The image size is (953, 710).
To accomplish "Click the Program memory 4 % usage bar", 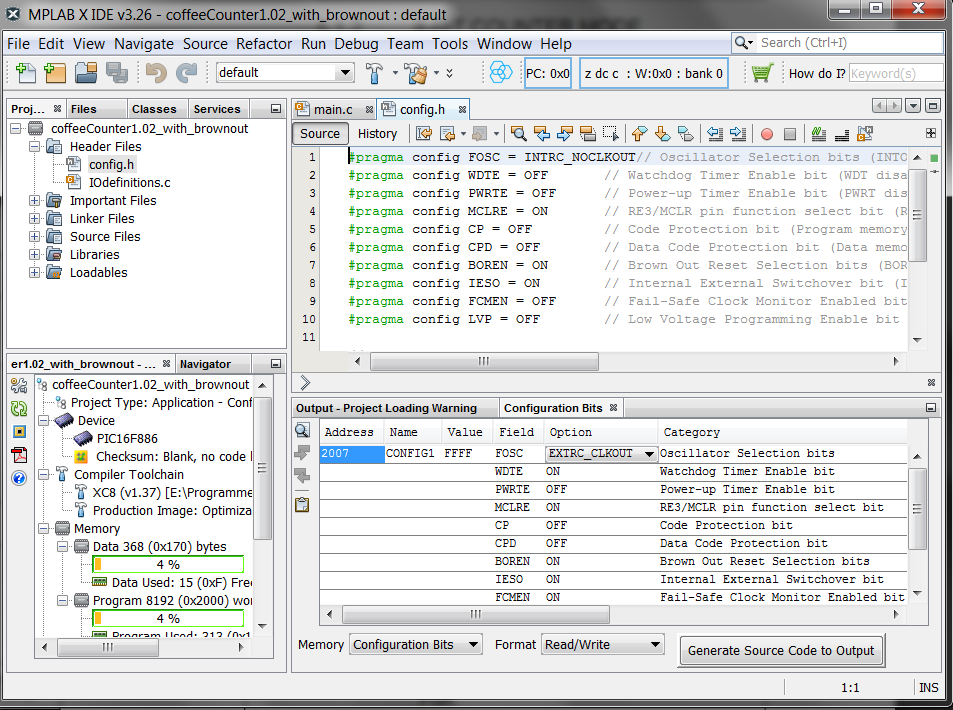I will pyautogui.click(x=168, y=619).
